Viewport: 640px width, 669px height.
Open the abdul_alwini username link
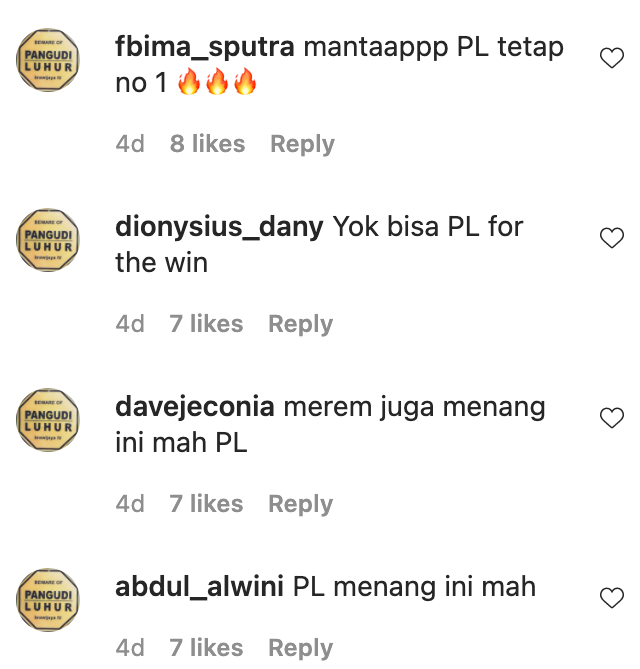click(x=199, y=587)
